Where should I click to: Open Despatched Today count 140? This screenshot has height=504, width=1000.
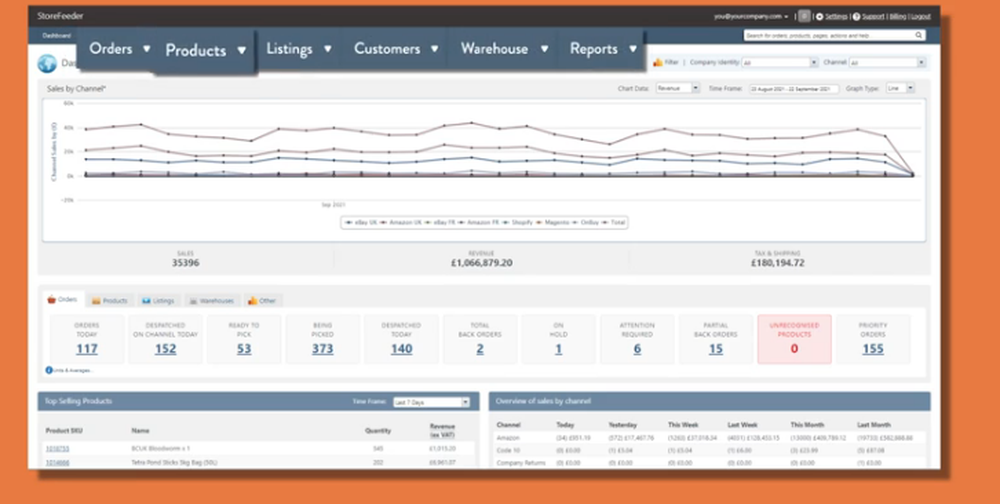401,349
